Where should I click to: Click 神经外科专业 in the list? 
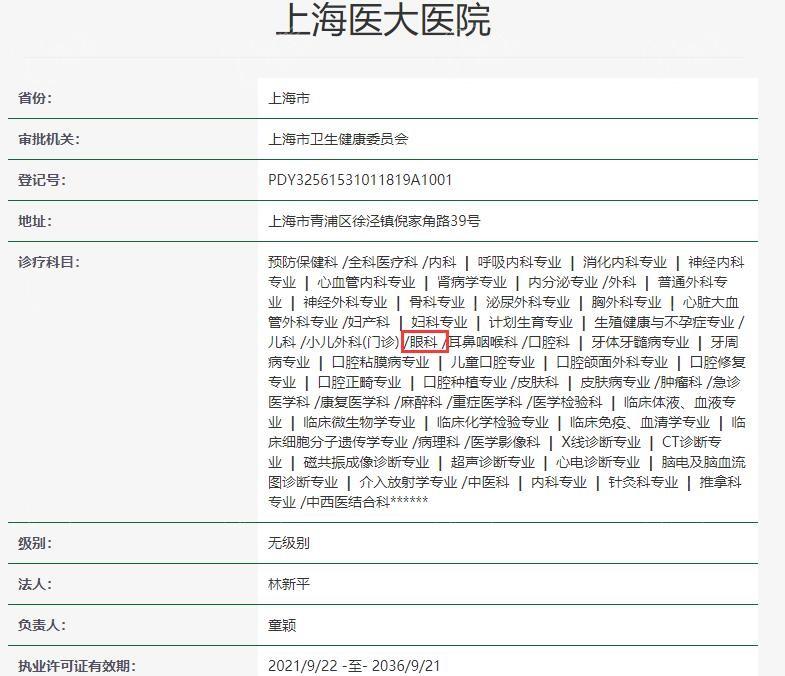pyautogui.click(x=345, y=302)
